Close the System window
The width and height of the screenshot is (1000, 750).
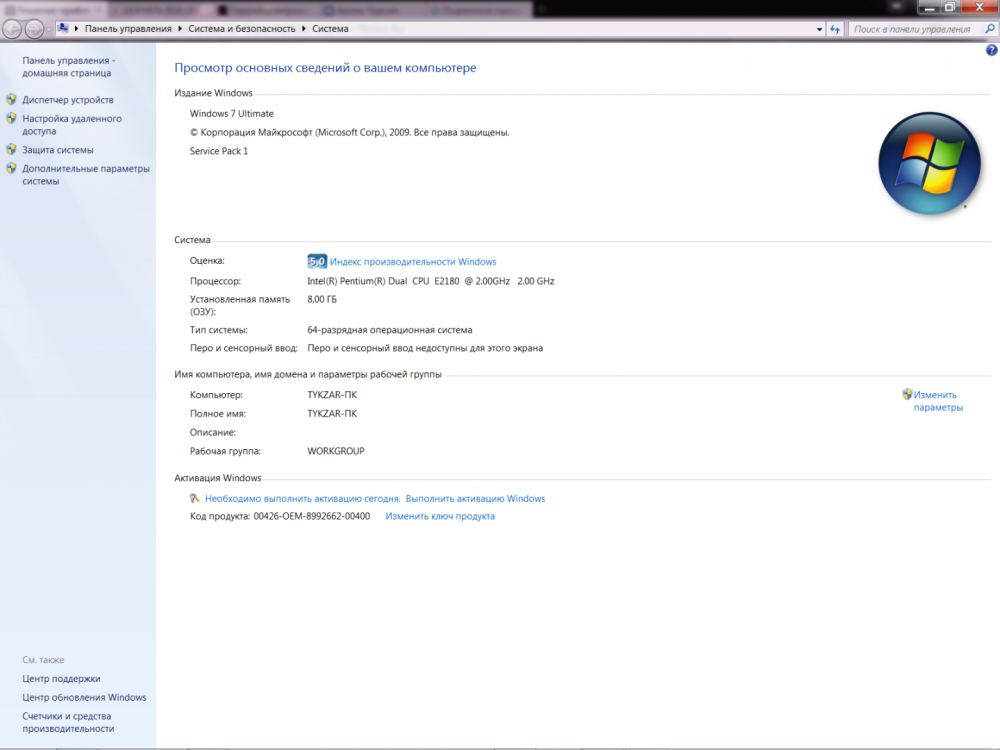[x=980, y=7]
